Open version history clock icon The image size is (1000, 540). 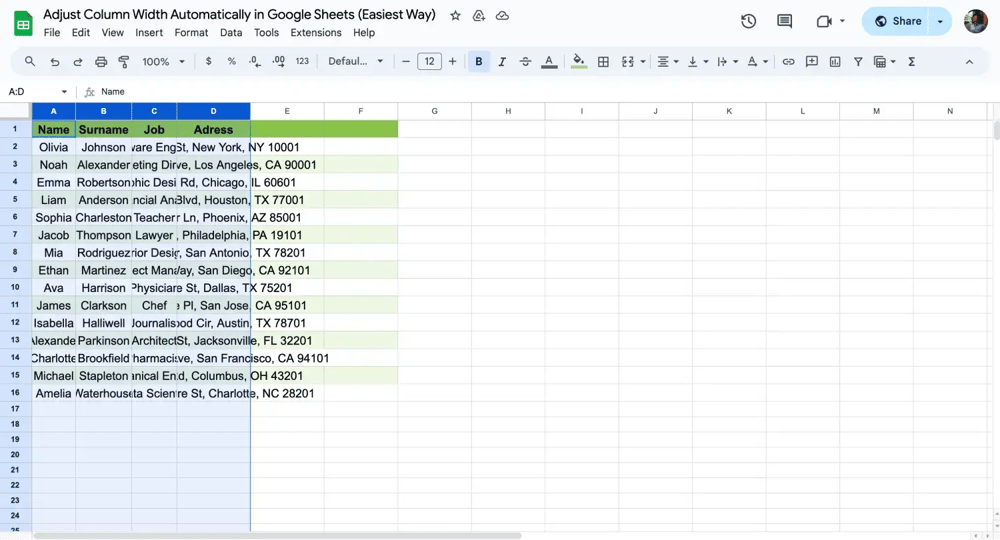pos(748,21)
